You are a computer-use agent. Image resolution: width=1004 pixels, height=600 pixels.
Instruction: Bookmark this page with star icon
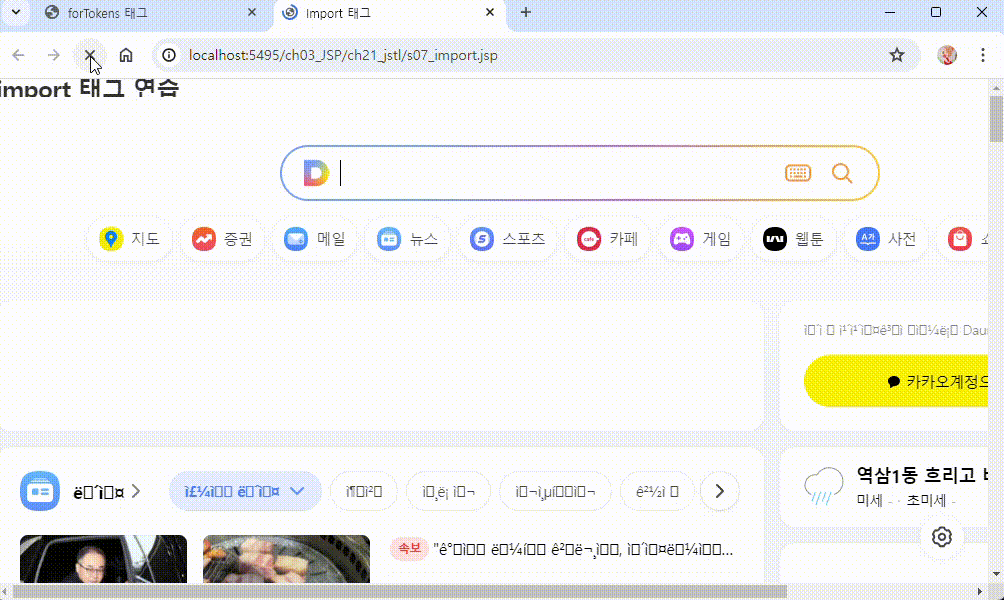tap(896, 55)
